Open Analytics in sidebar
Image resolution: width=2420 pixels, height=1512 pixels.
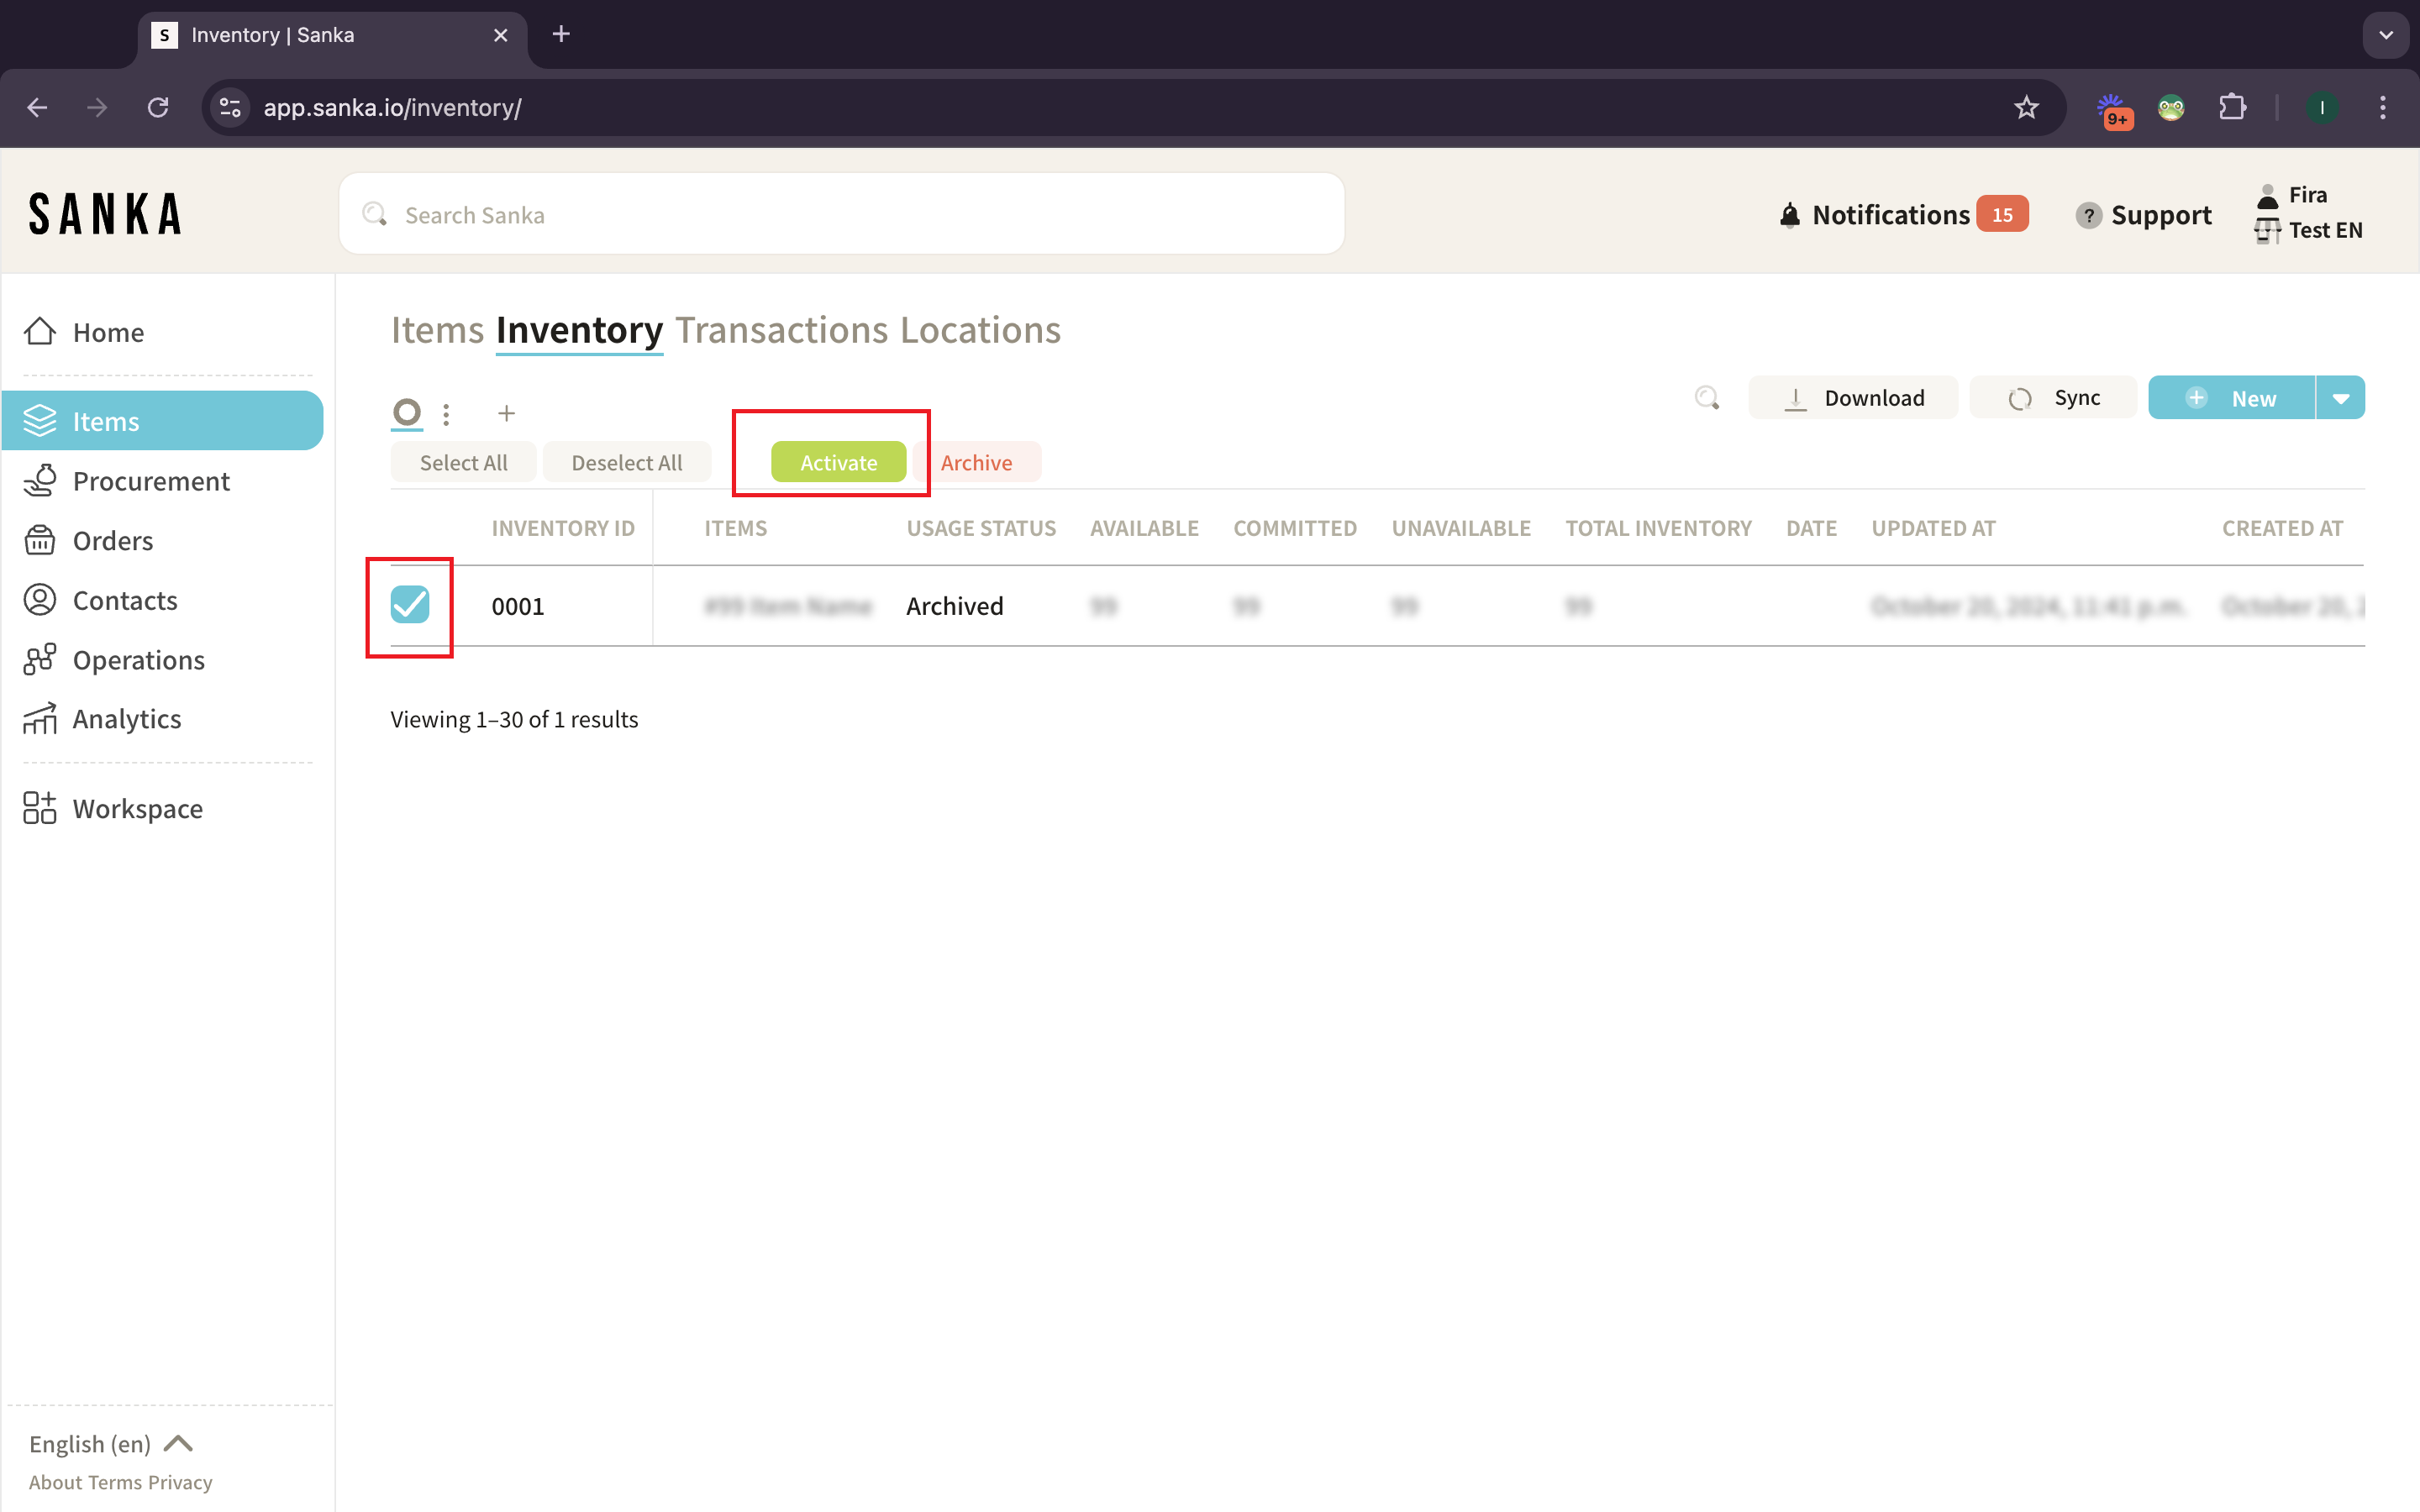click(127, 719)
